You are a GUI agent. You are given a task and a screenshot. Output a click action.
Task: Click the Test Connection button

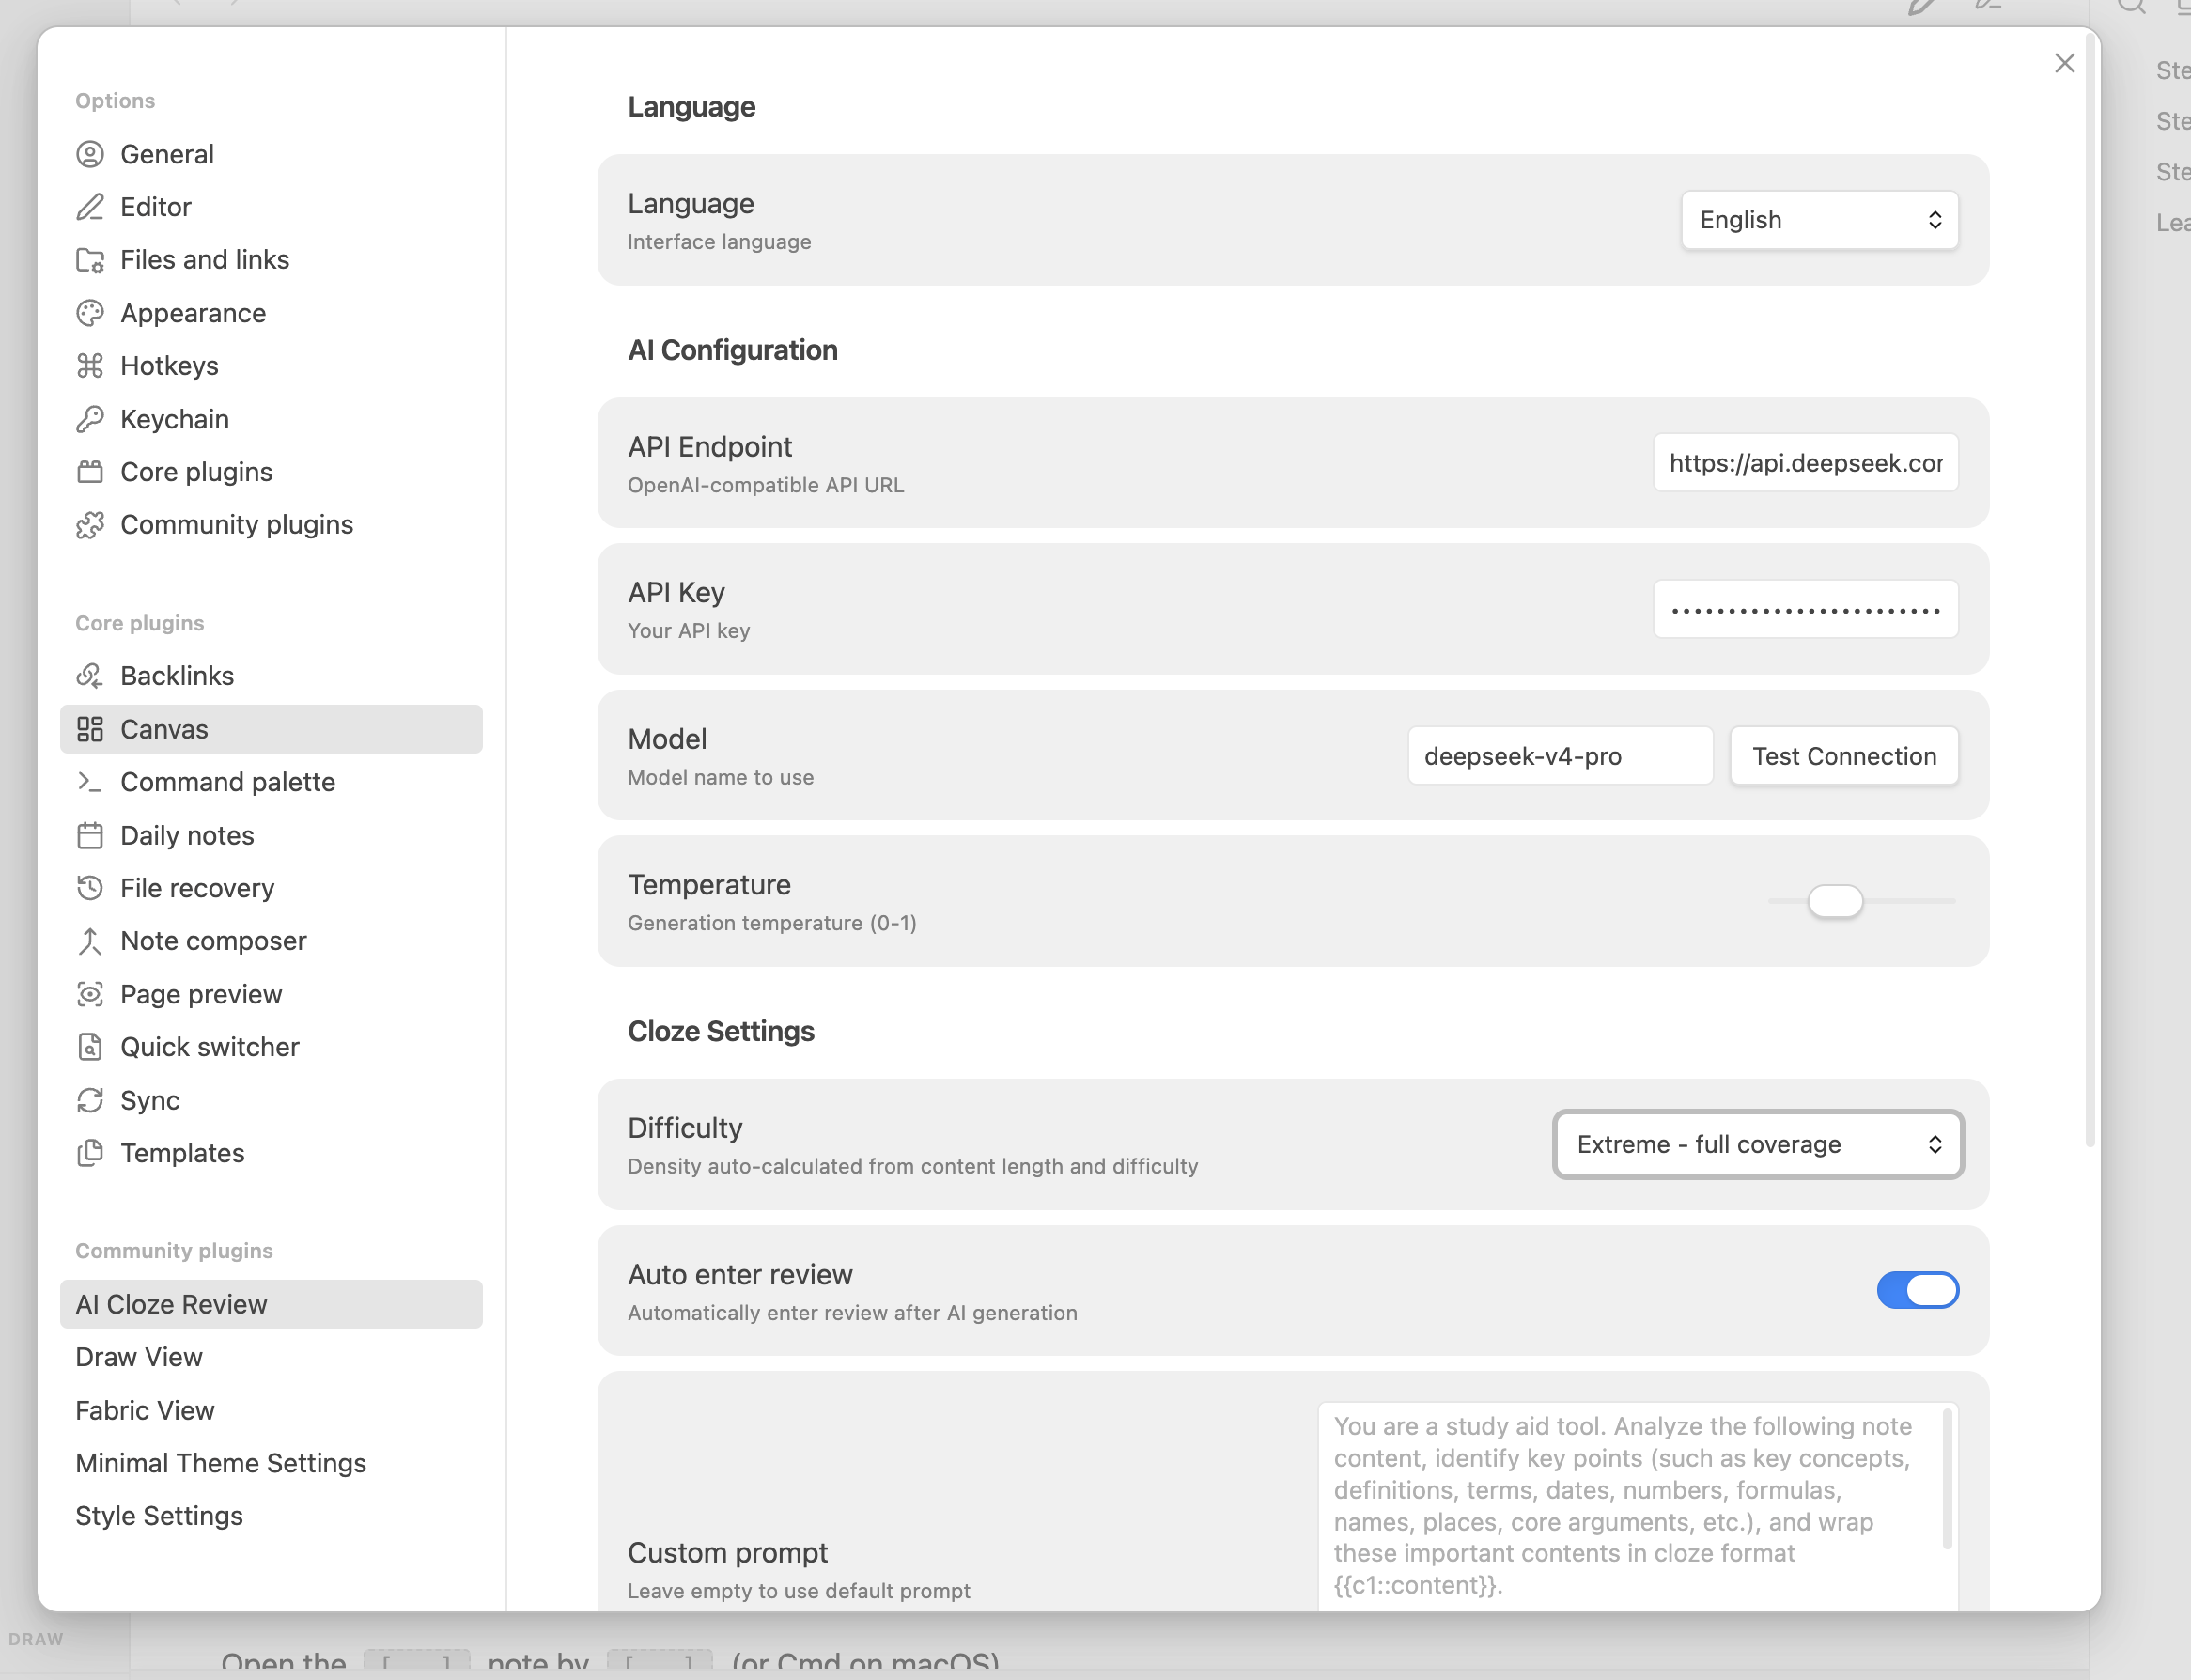tap(1844, 756)
